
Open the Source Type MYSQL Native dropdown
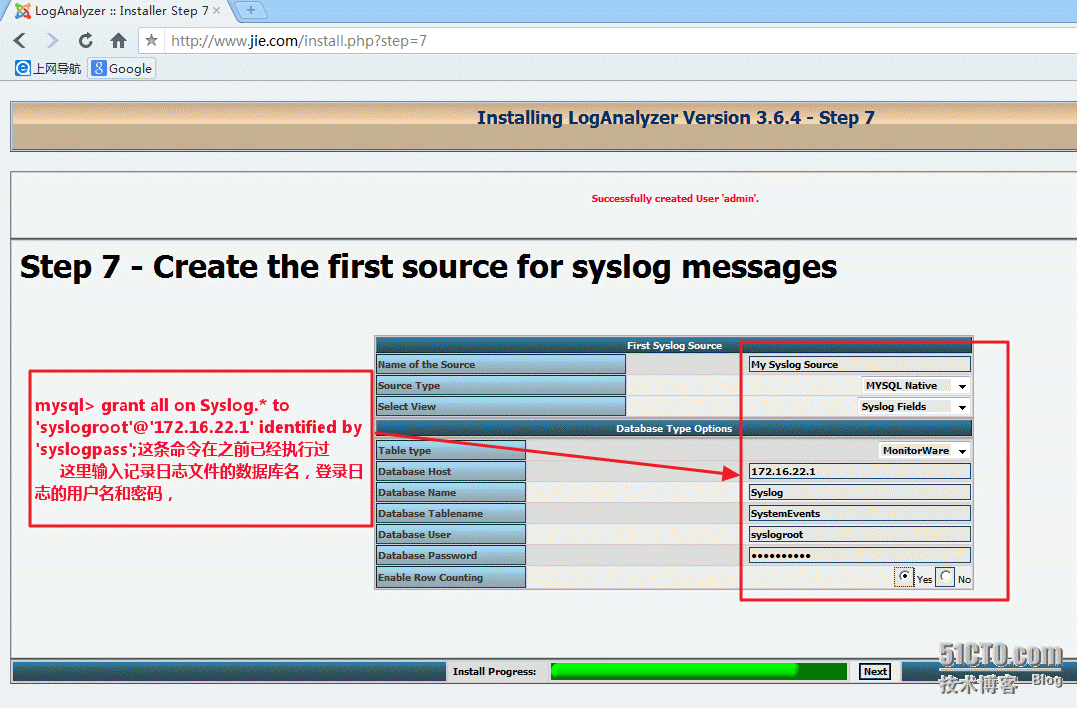[x=916, y=386]
